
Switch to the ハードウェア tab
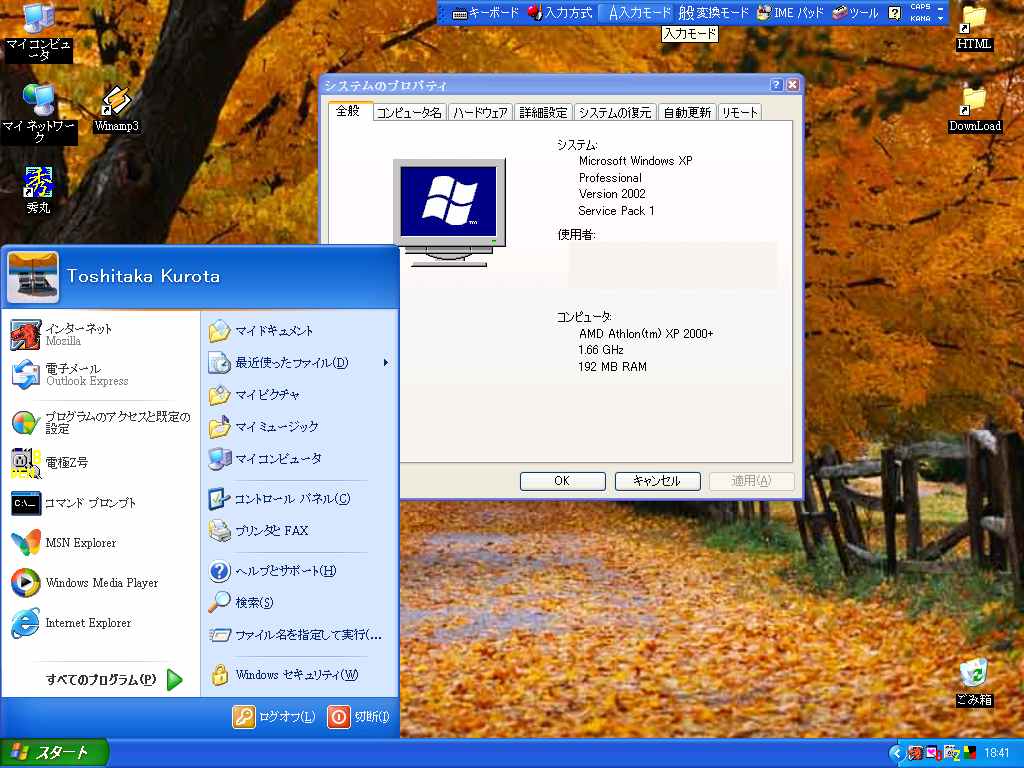pyautogui.click(x=480, y=112)
